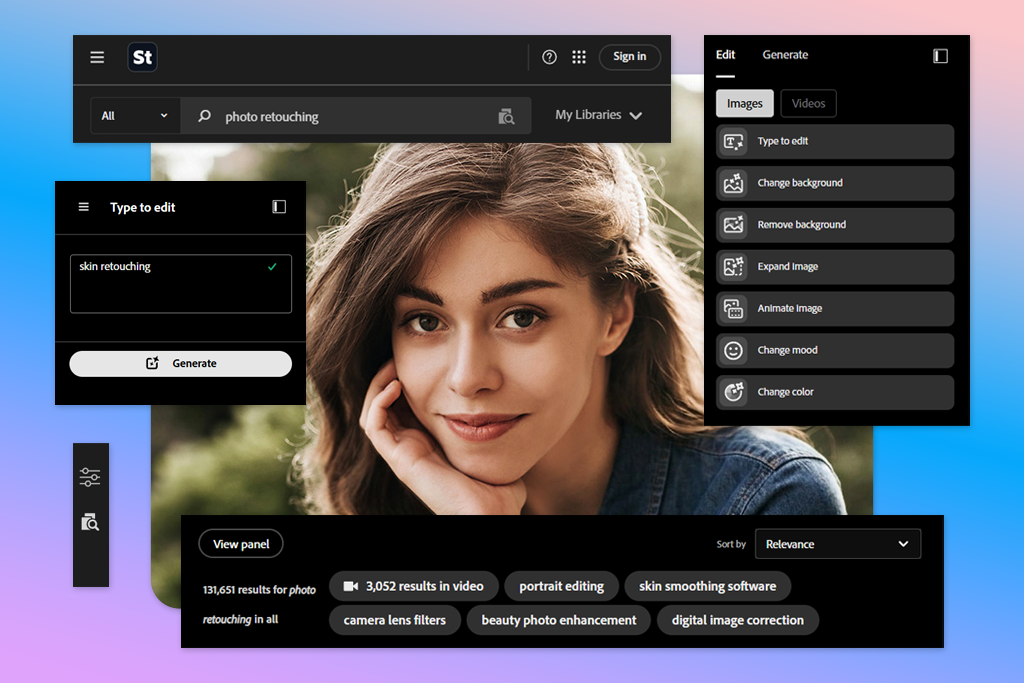Click the photo retouching search field

tap(356, 116)
